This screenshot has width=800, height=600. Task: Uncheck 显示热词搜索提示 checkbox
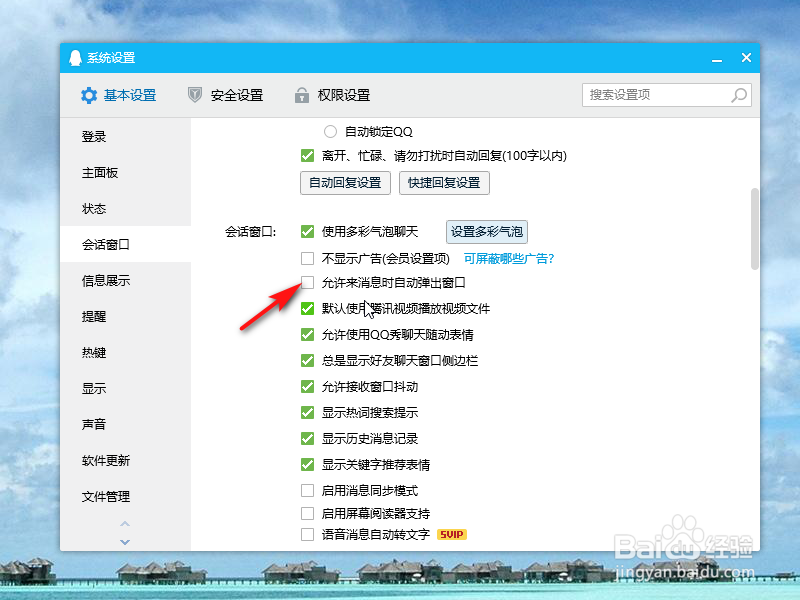pyautogui.click(x=307, y=412)
